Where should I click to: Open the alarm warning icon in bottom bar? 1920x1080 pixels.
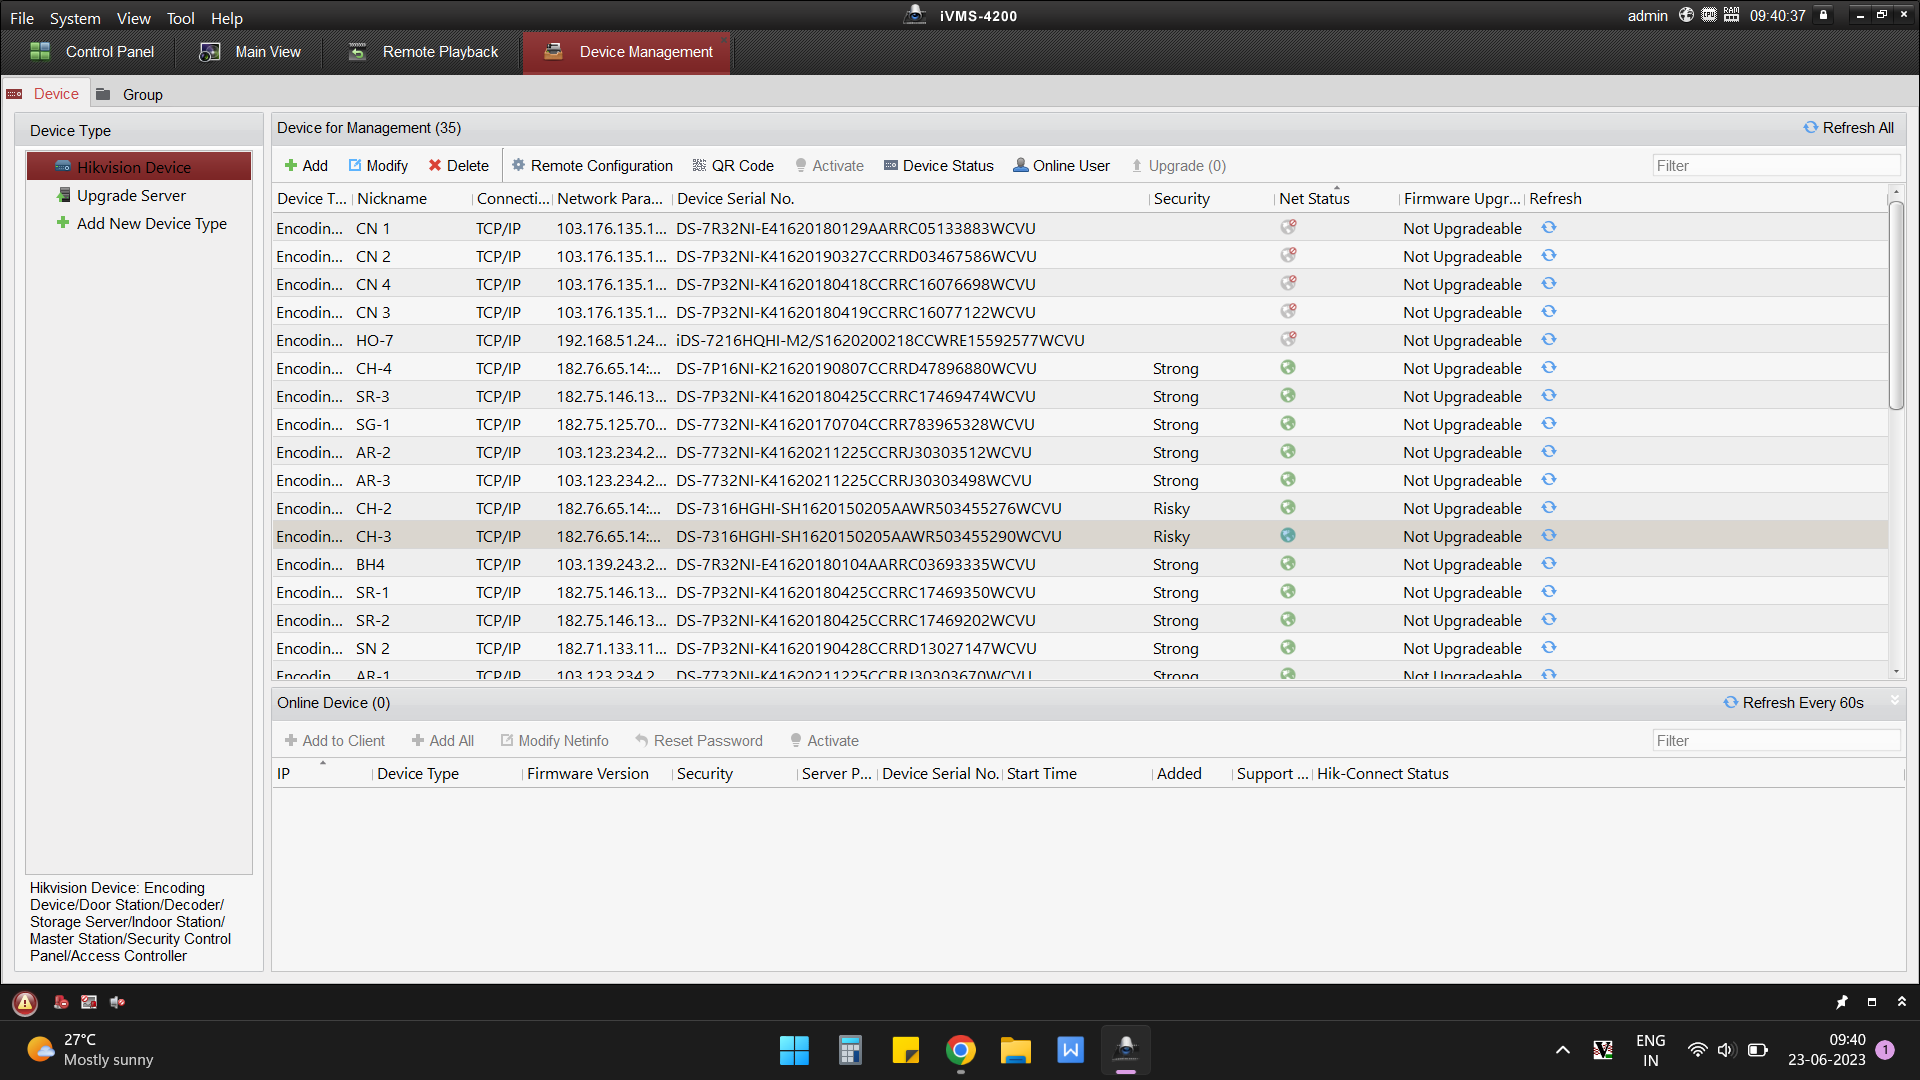point(25,1002)
